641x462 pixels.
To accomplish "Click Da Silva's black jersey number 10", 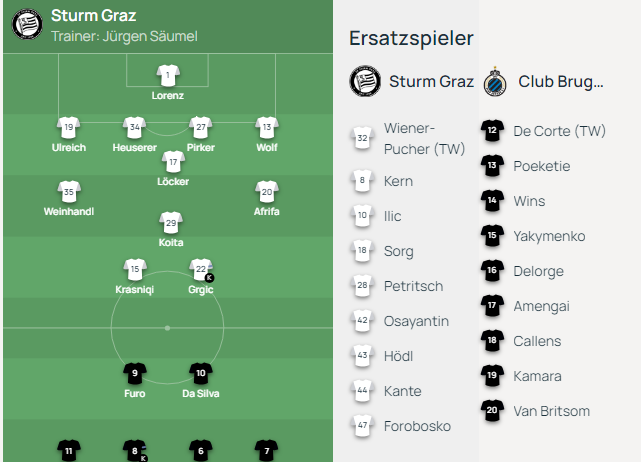I will pos(201,373).
